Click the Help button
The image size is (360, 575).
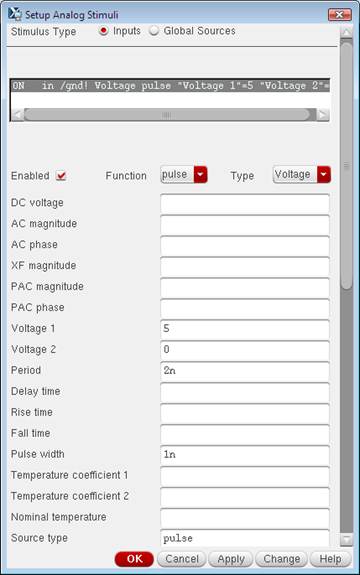coord(330,559)
